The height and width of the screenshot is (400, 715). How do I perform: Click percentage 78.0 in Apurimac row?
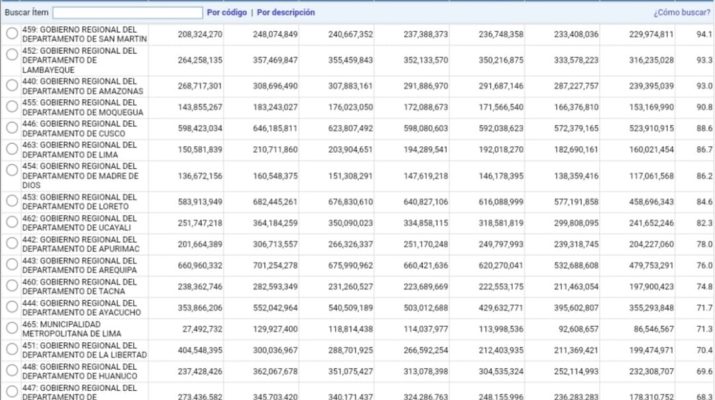[705, 244]
